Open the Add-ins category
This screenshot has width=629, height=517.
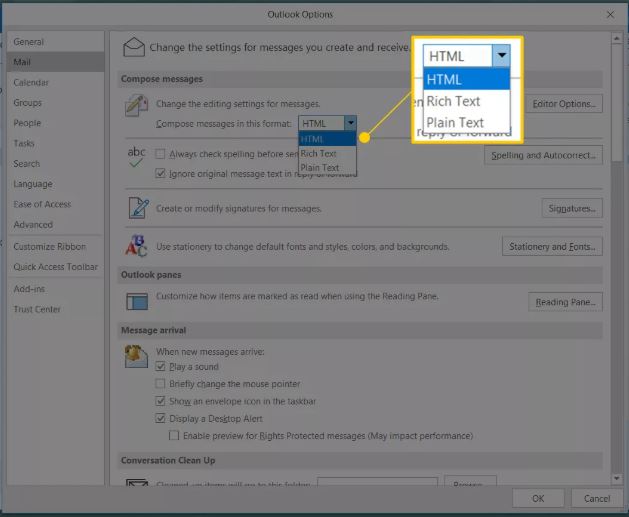coord(55,289)
